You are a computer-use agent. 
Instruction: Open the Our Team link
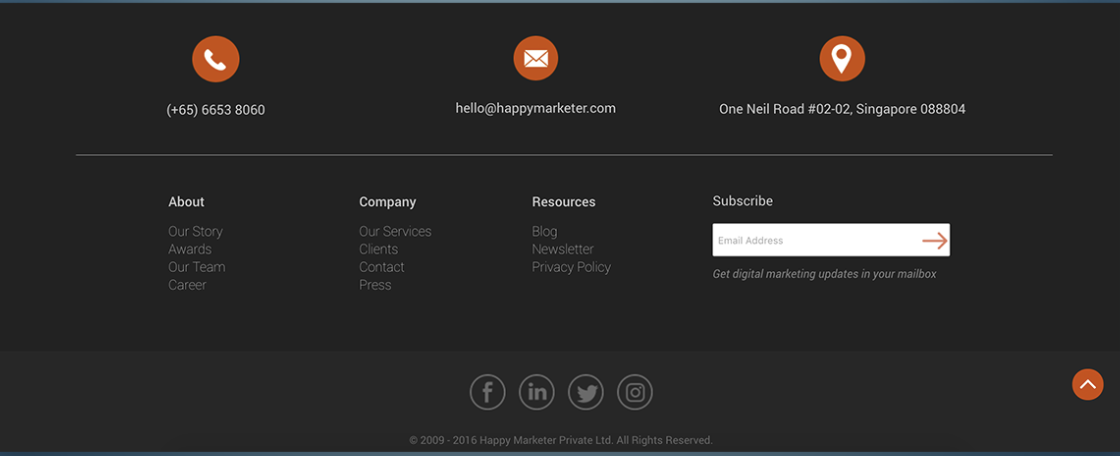(x=196, y=267)
